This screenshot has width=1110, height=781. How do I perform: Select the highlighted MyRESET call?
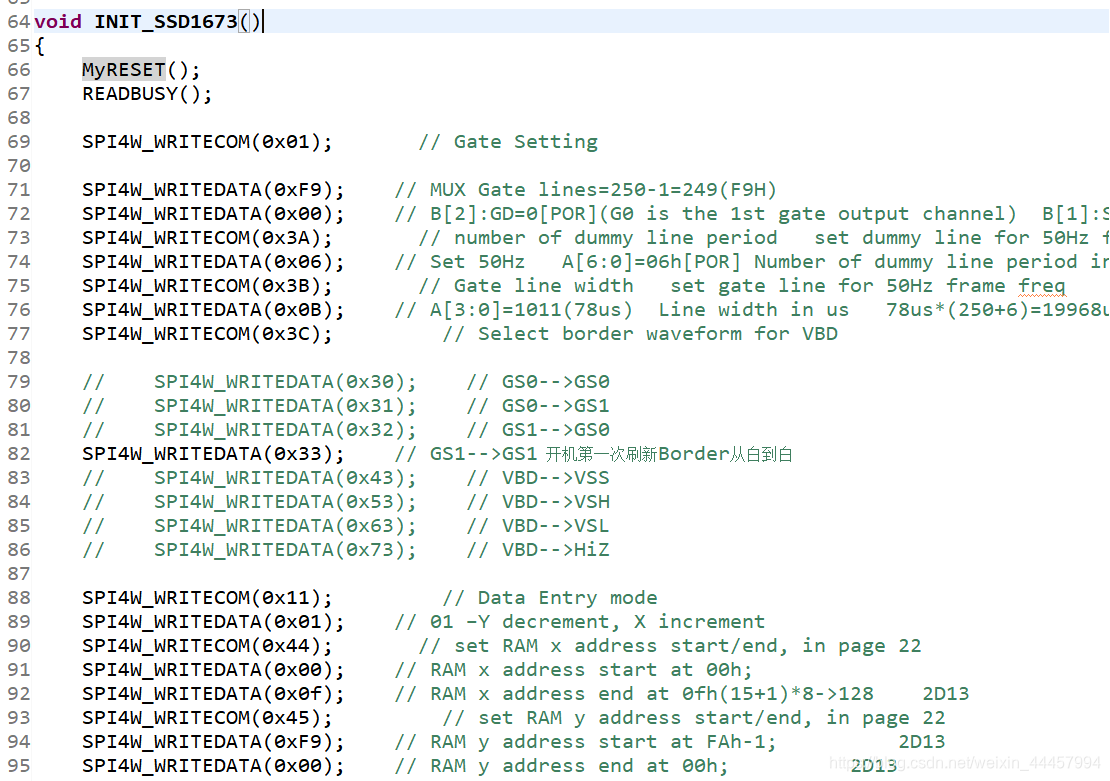pos(124,69)
